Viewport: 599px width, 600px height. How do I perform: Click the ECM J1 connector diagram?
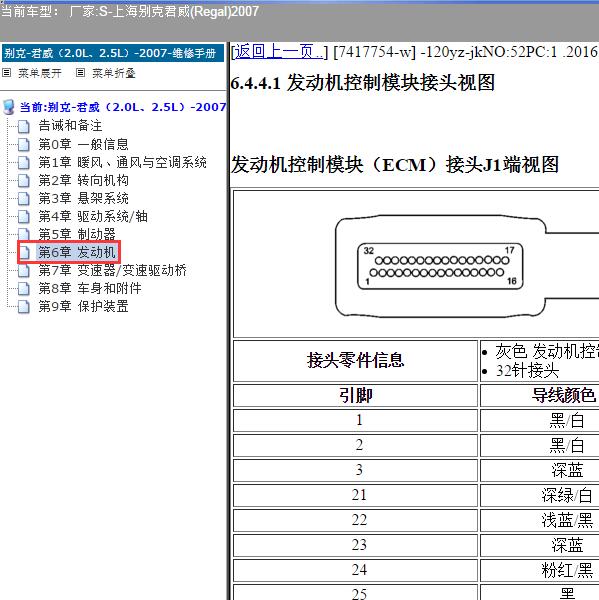coord(440,266)
